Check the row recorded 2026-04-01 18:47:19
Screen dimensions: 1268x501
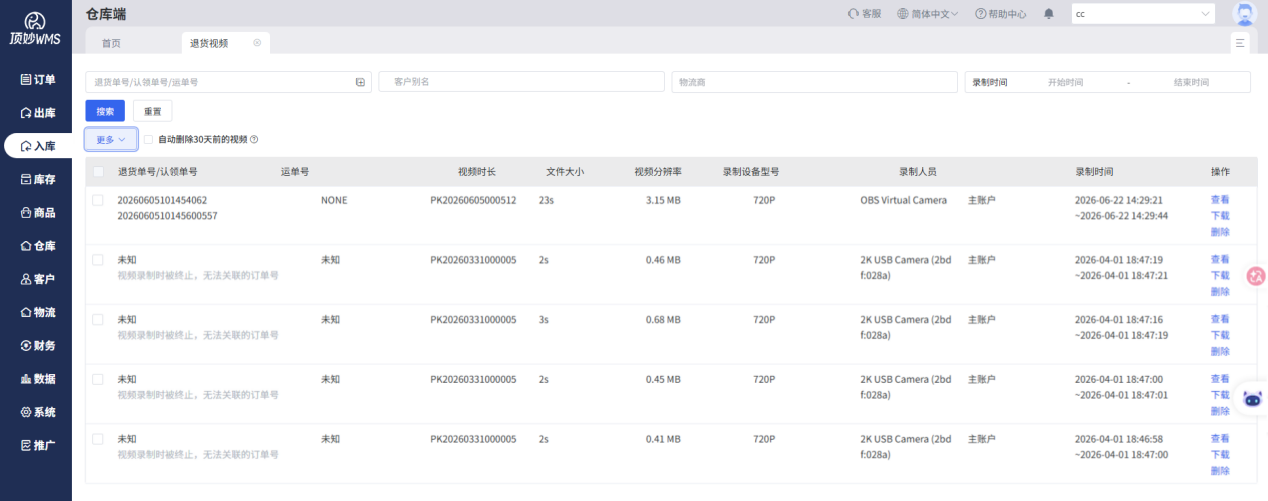(x=98, y=260)
